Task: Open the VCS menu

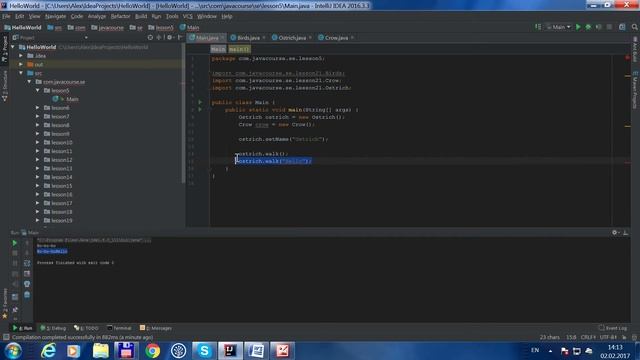Action: 187,16
